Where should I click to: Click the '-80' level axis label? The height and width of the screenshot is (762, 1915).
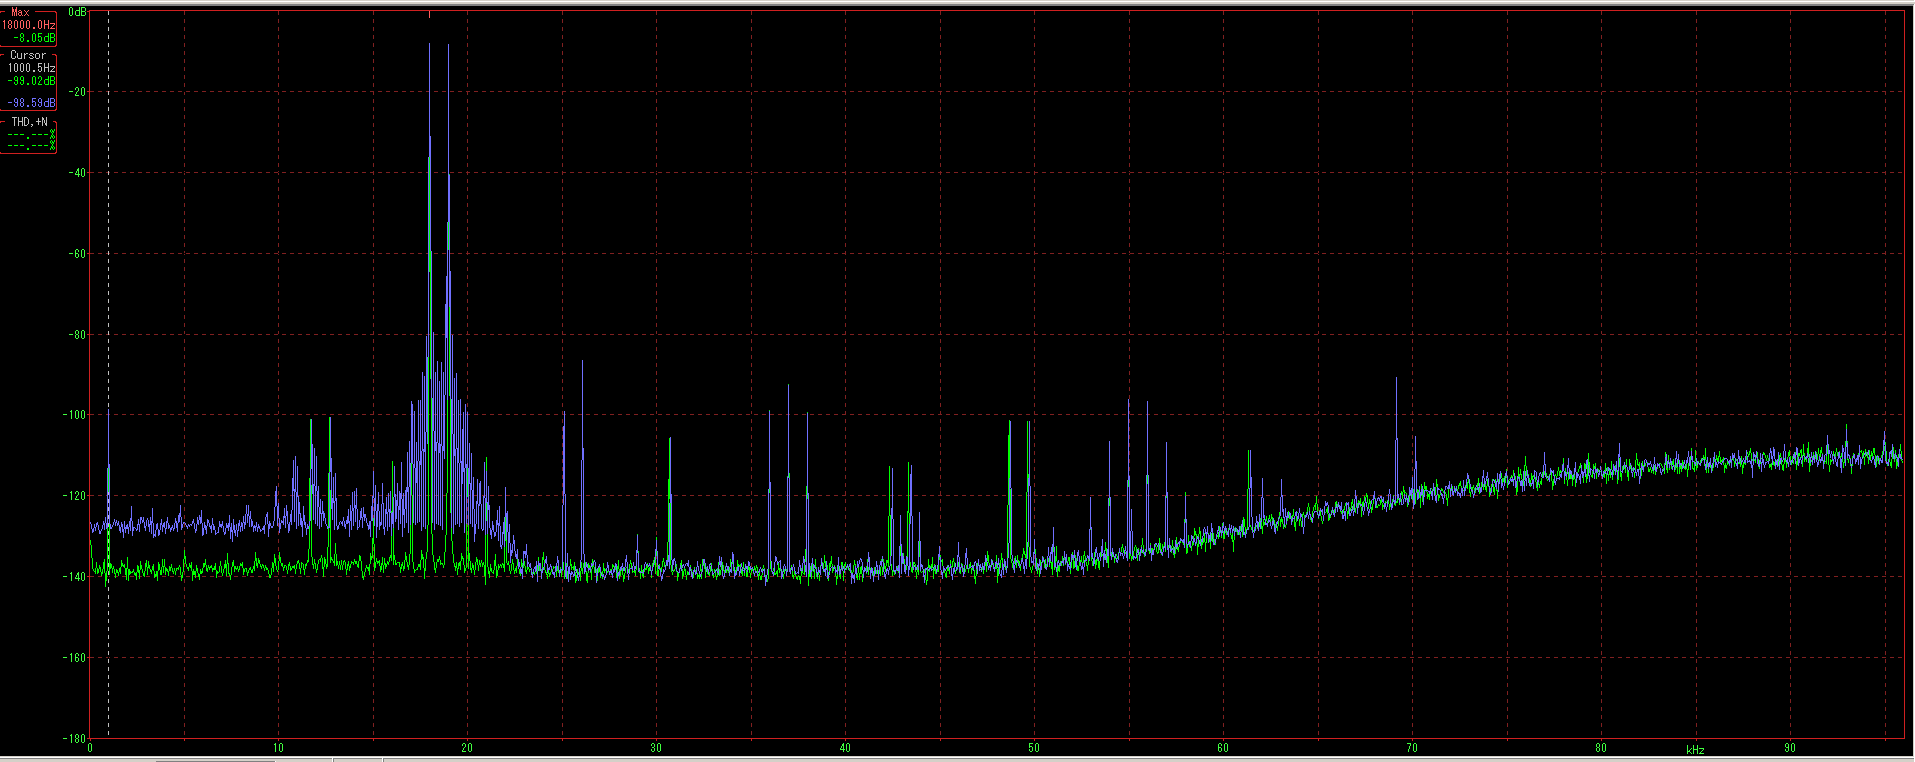(x=76, y=335)
